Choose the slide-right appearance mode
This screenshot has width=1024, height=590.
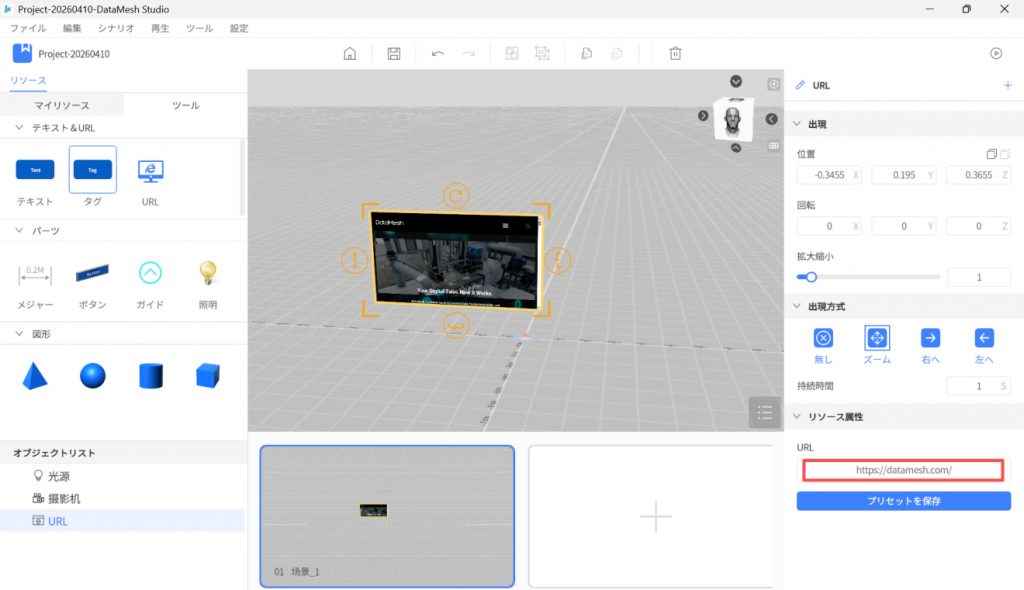coord(930,338)
